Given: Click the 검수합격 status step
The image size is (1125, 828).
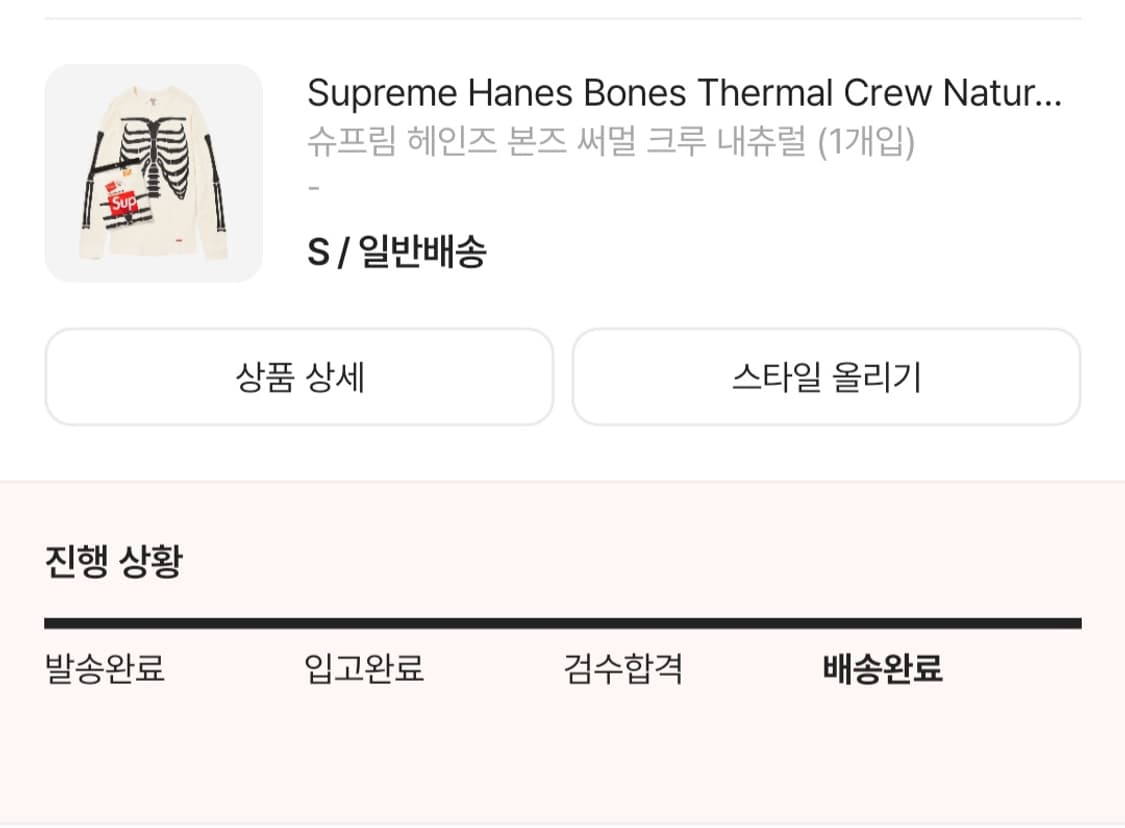Looking at the screenshot, I should coord(622,670).
